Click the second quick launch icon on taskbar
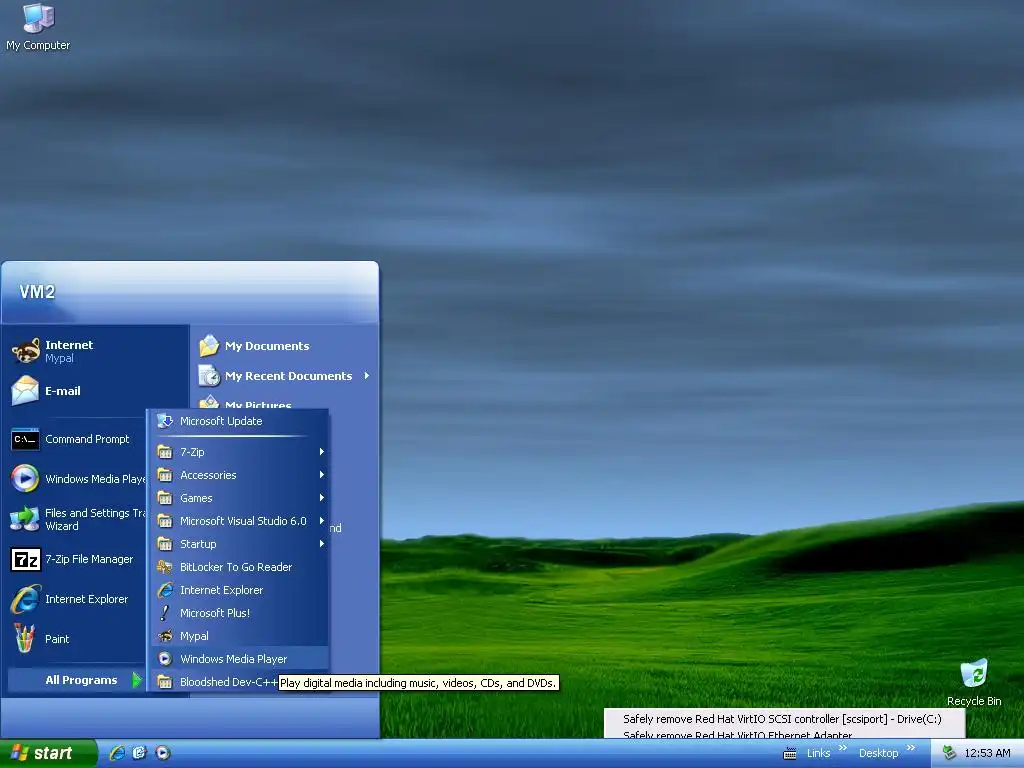 140,753
